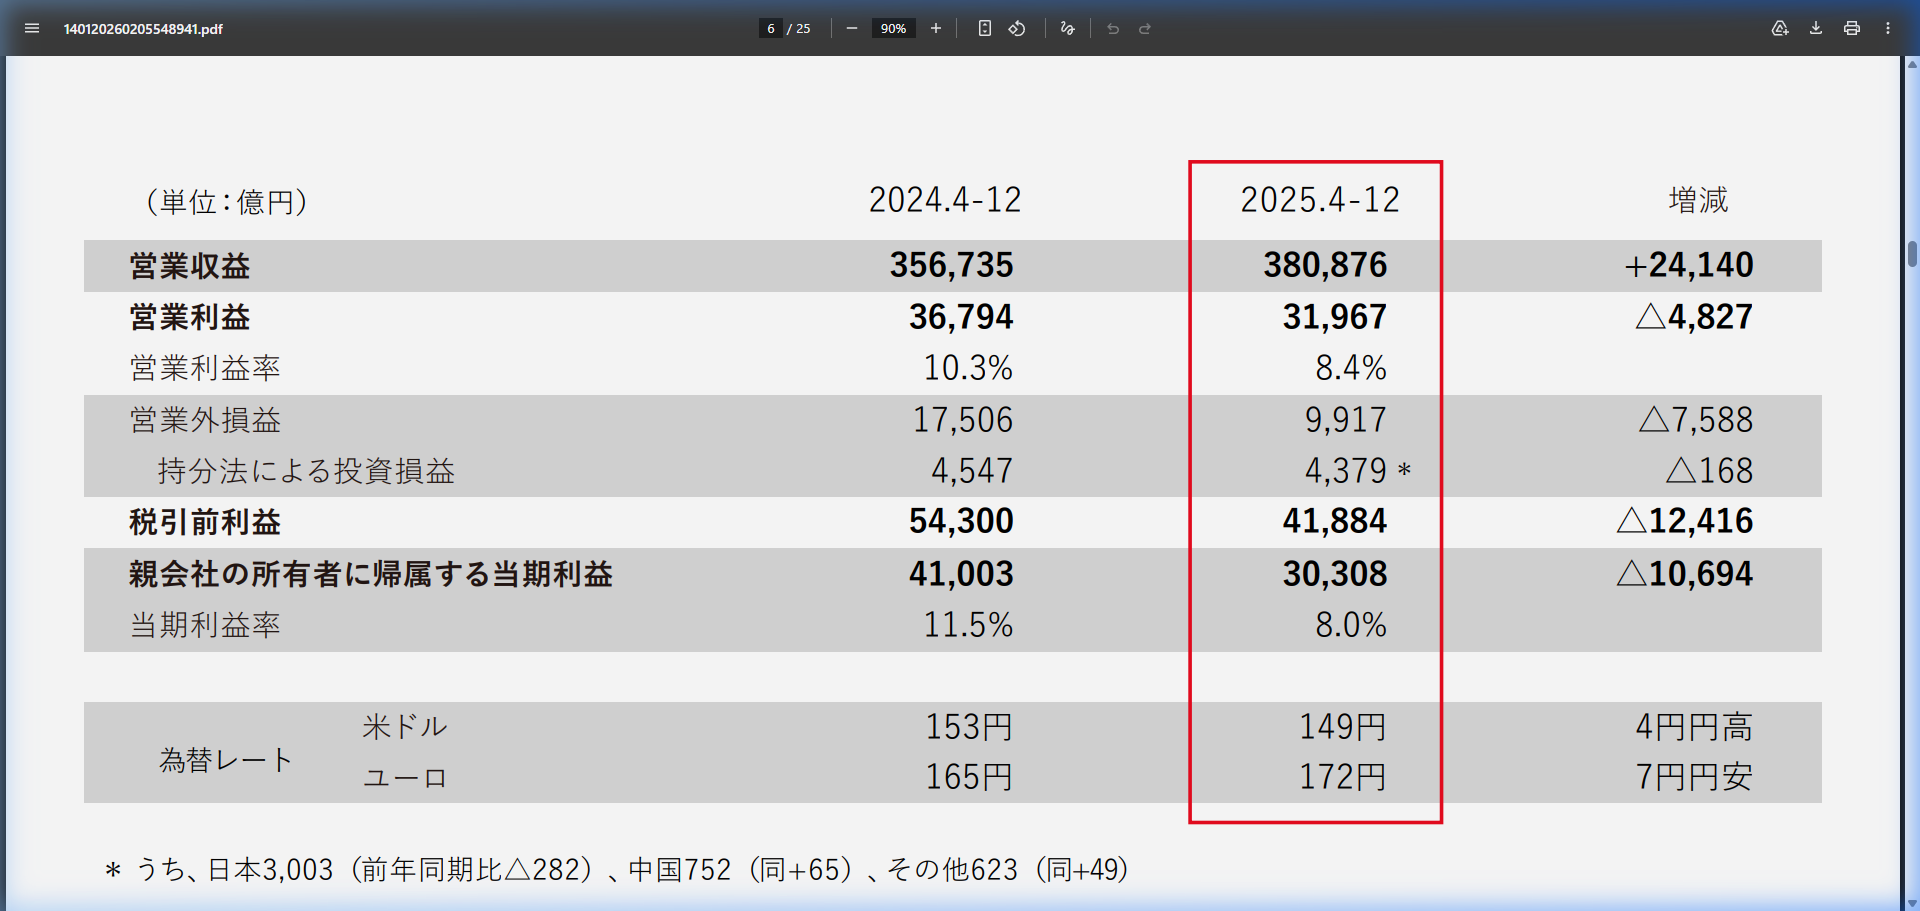Zoom out with the minus button
The image size is (1920, 911).
click(852, 29)
